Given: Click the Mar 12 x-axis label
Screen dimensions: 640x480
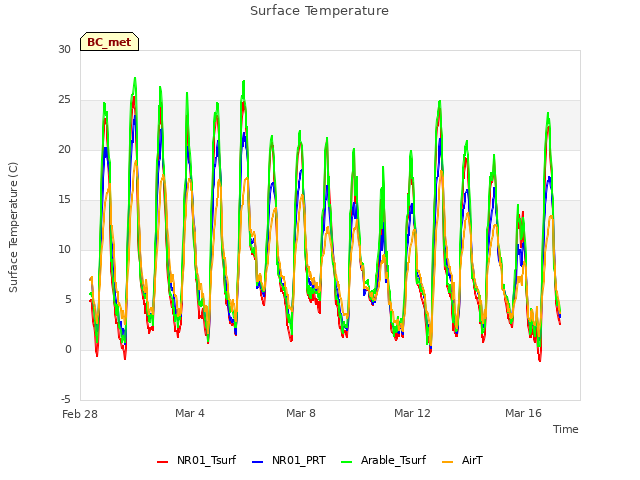Looking at the screenshot, I should tap(412, 413).
